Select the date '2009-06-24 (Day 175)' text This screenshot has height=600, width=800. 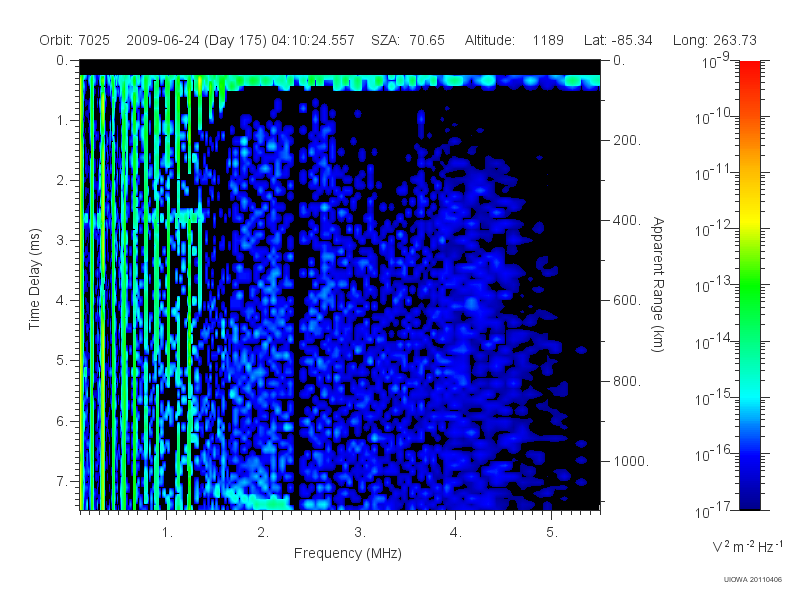[196, 40]
